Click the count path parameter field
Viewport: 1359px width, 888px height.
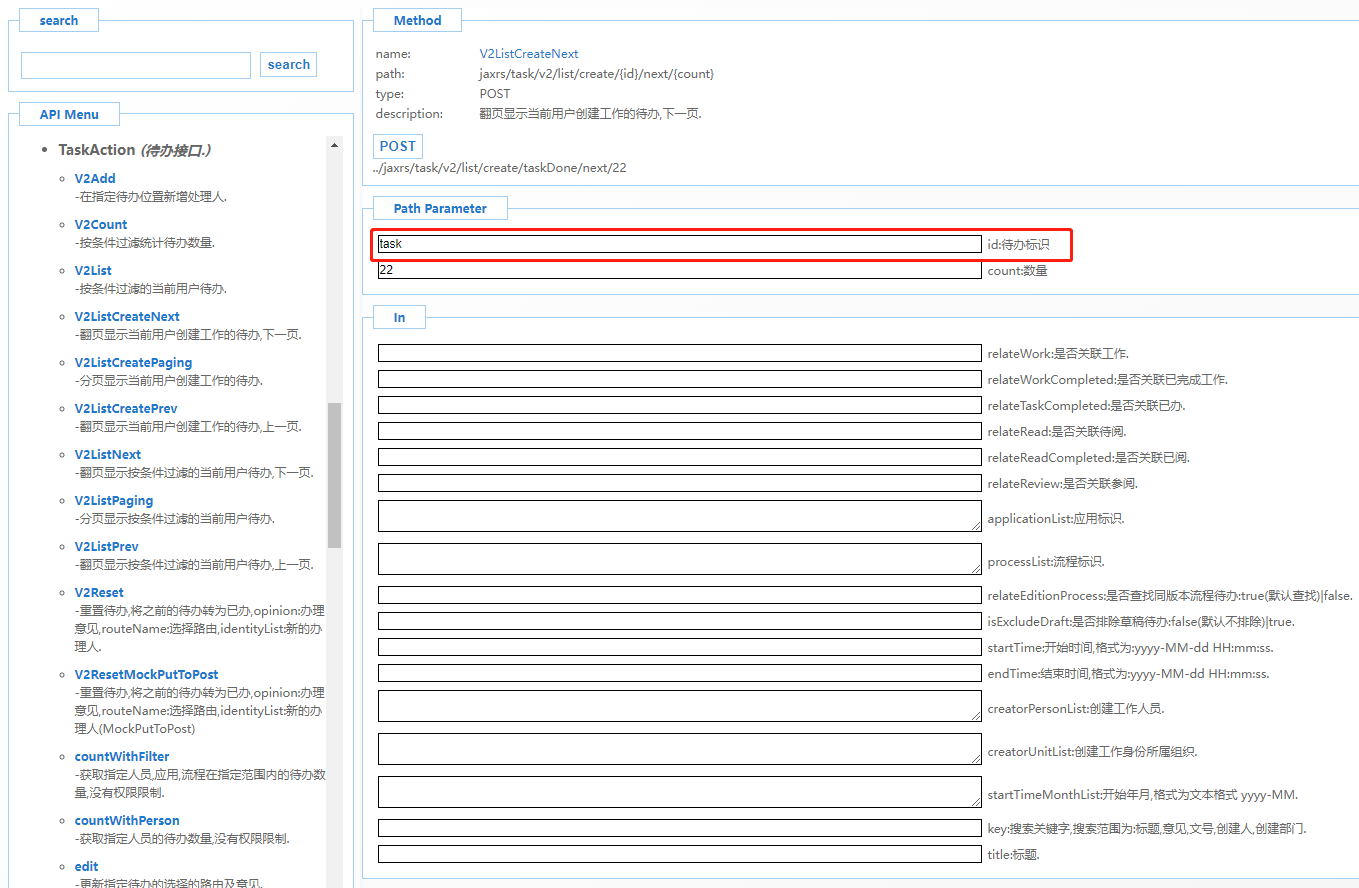tap(679, 271)
